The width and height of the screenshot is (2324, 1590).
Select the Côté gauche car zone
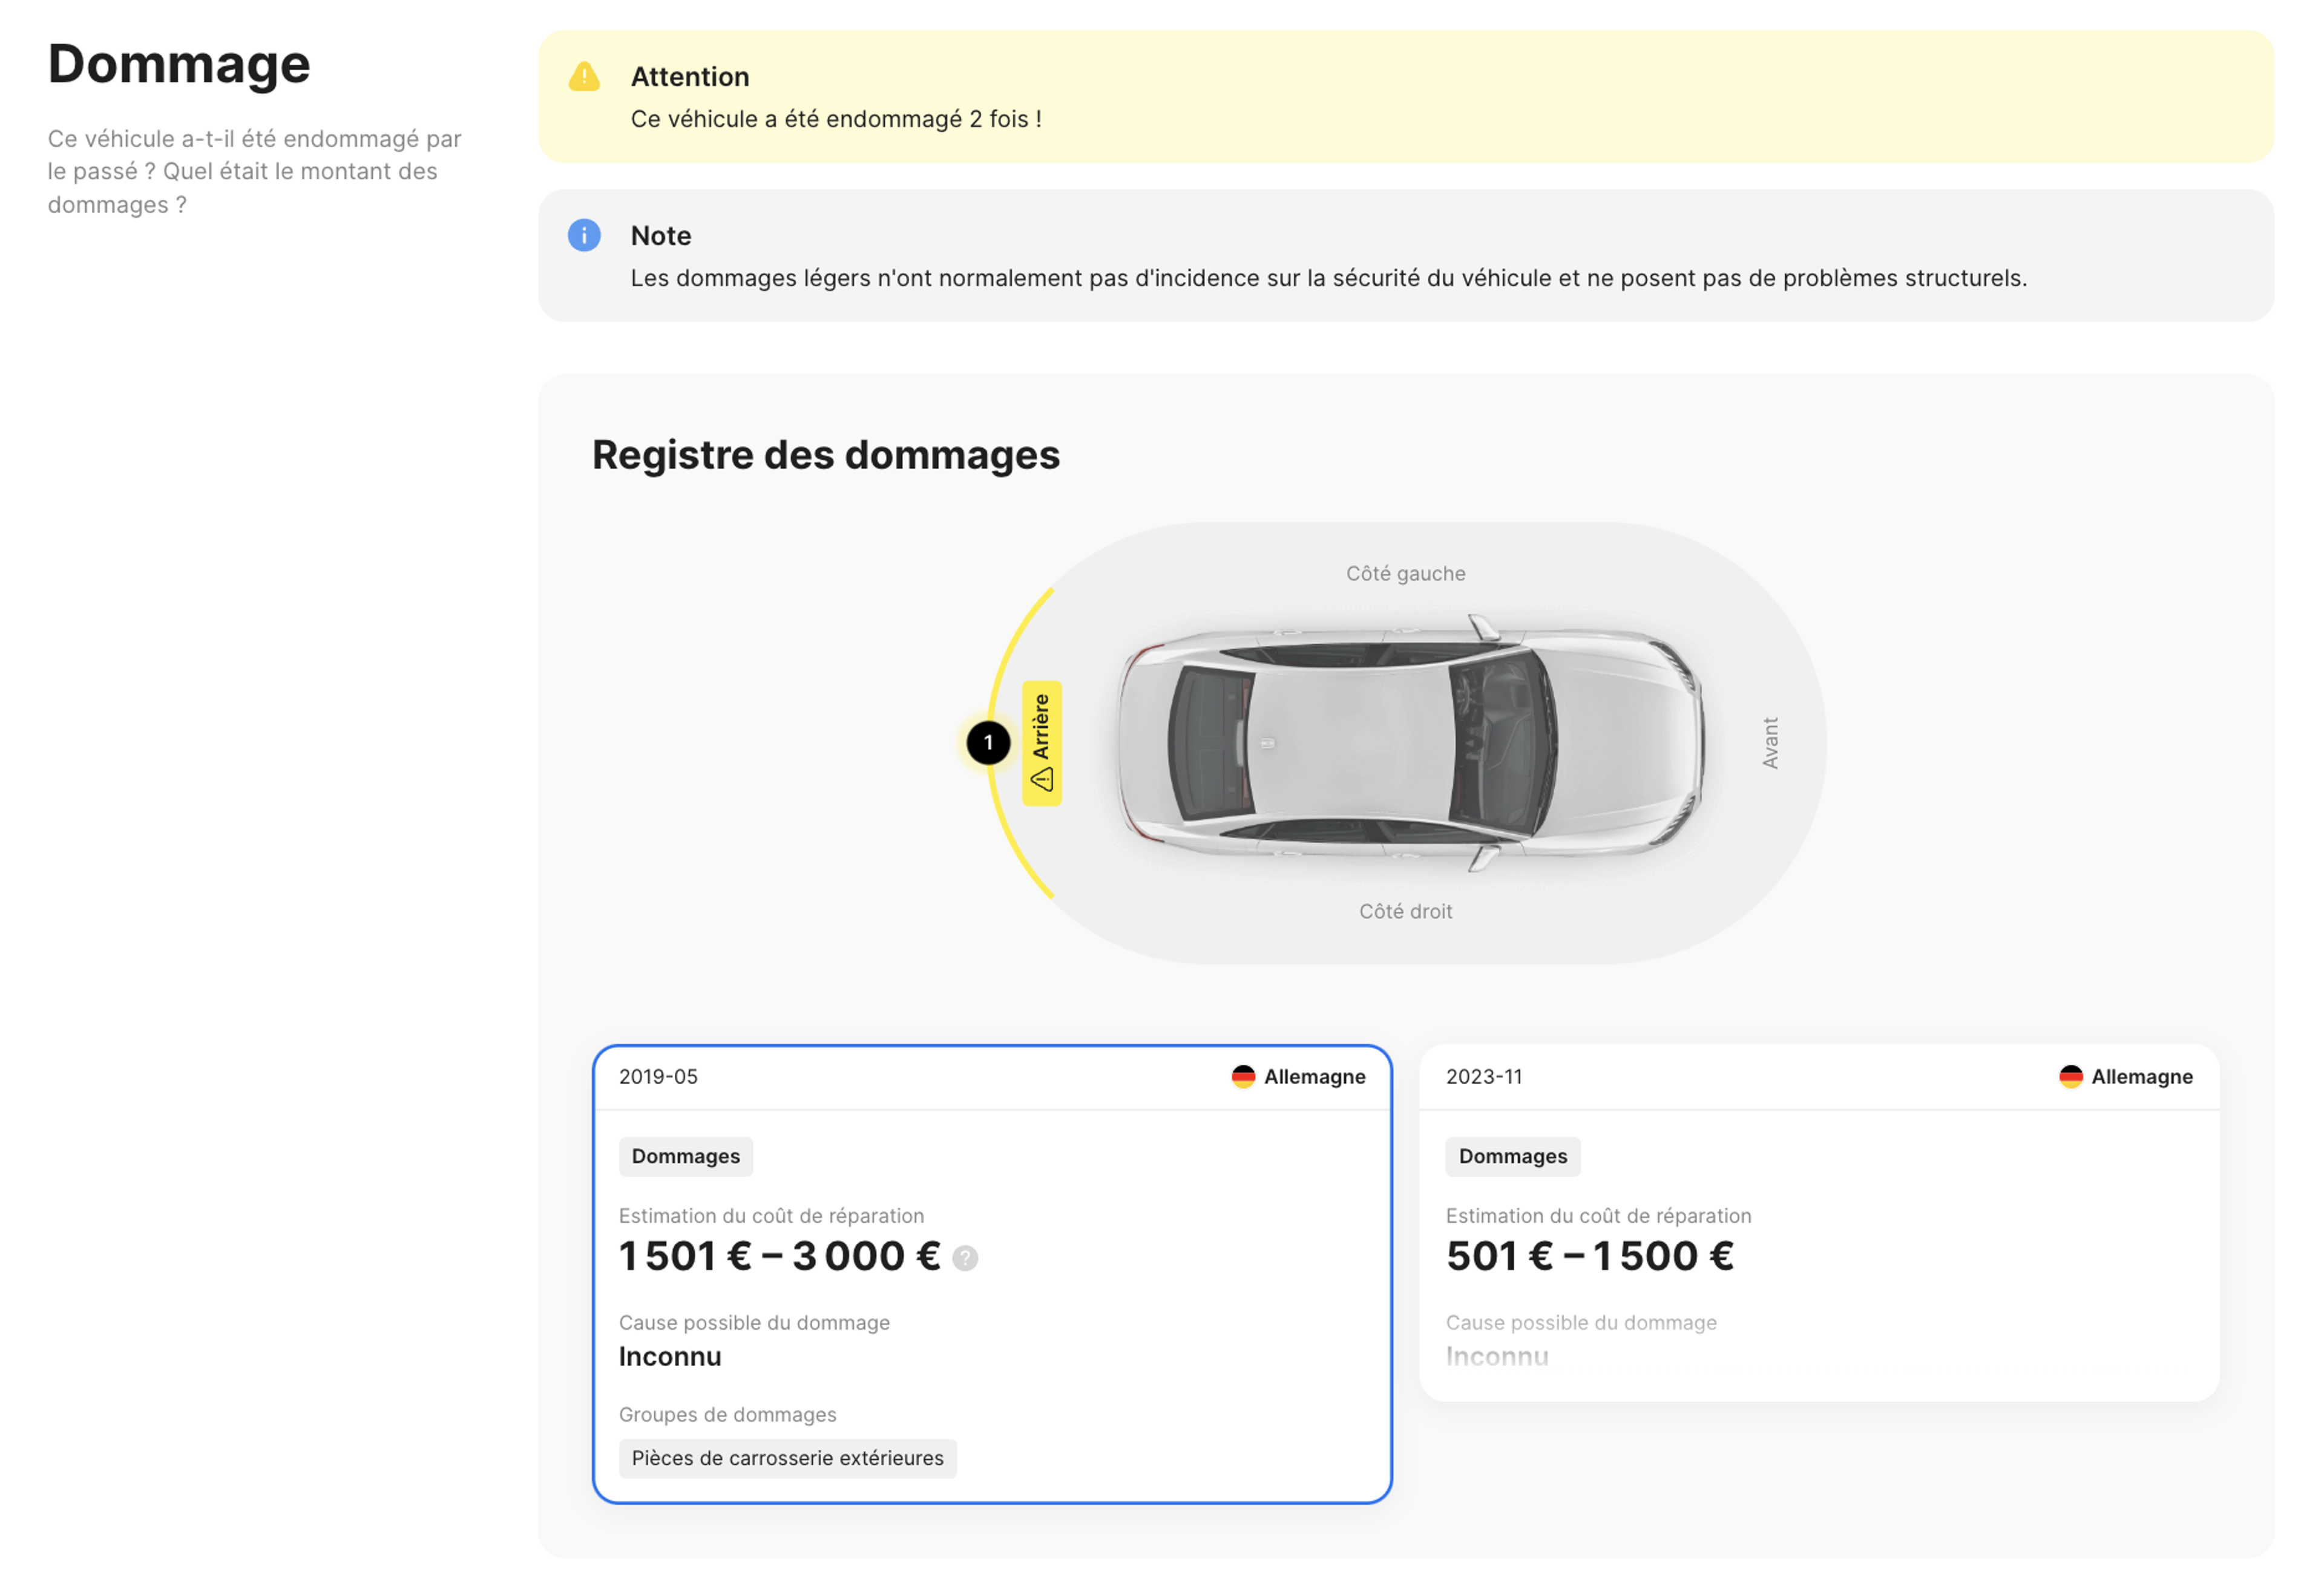pyautogui.click(x=1405, y=574)
